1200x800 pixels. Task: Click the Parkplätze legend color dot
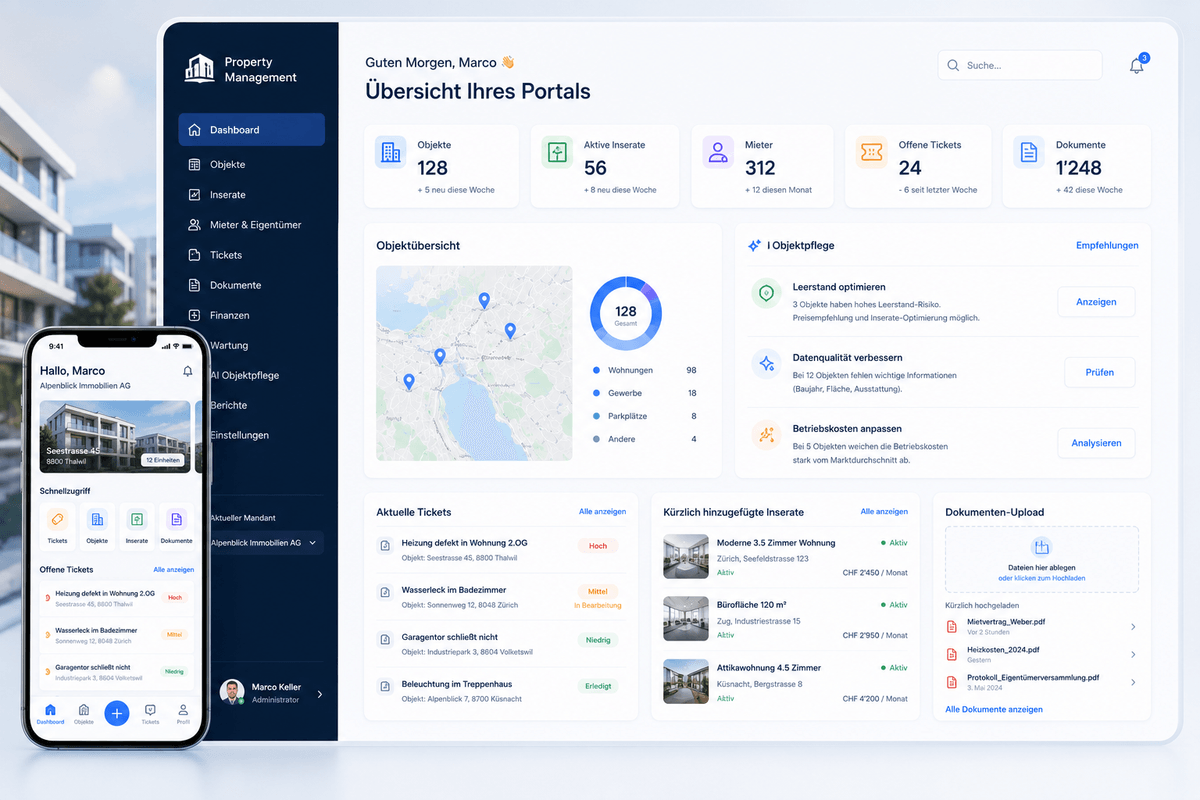click(x=596, y=416)
